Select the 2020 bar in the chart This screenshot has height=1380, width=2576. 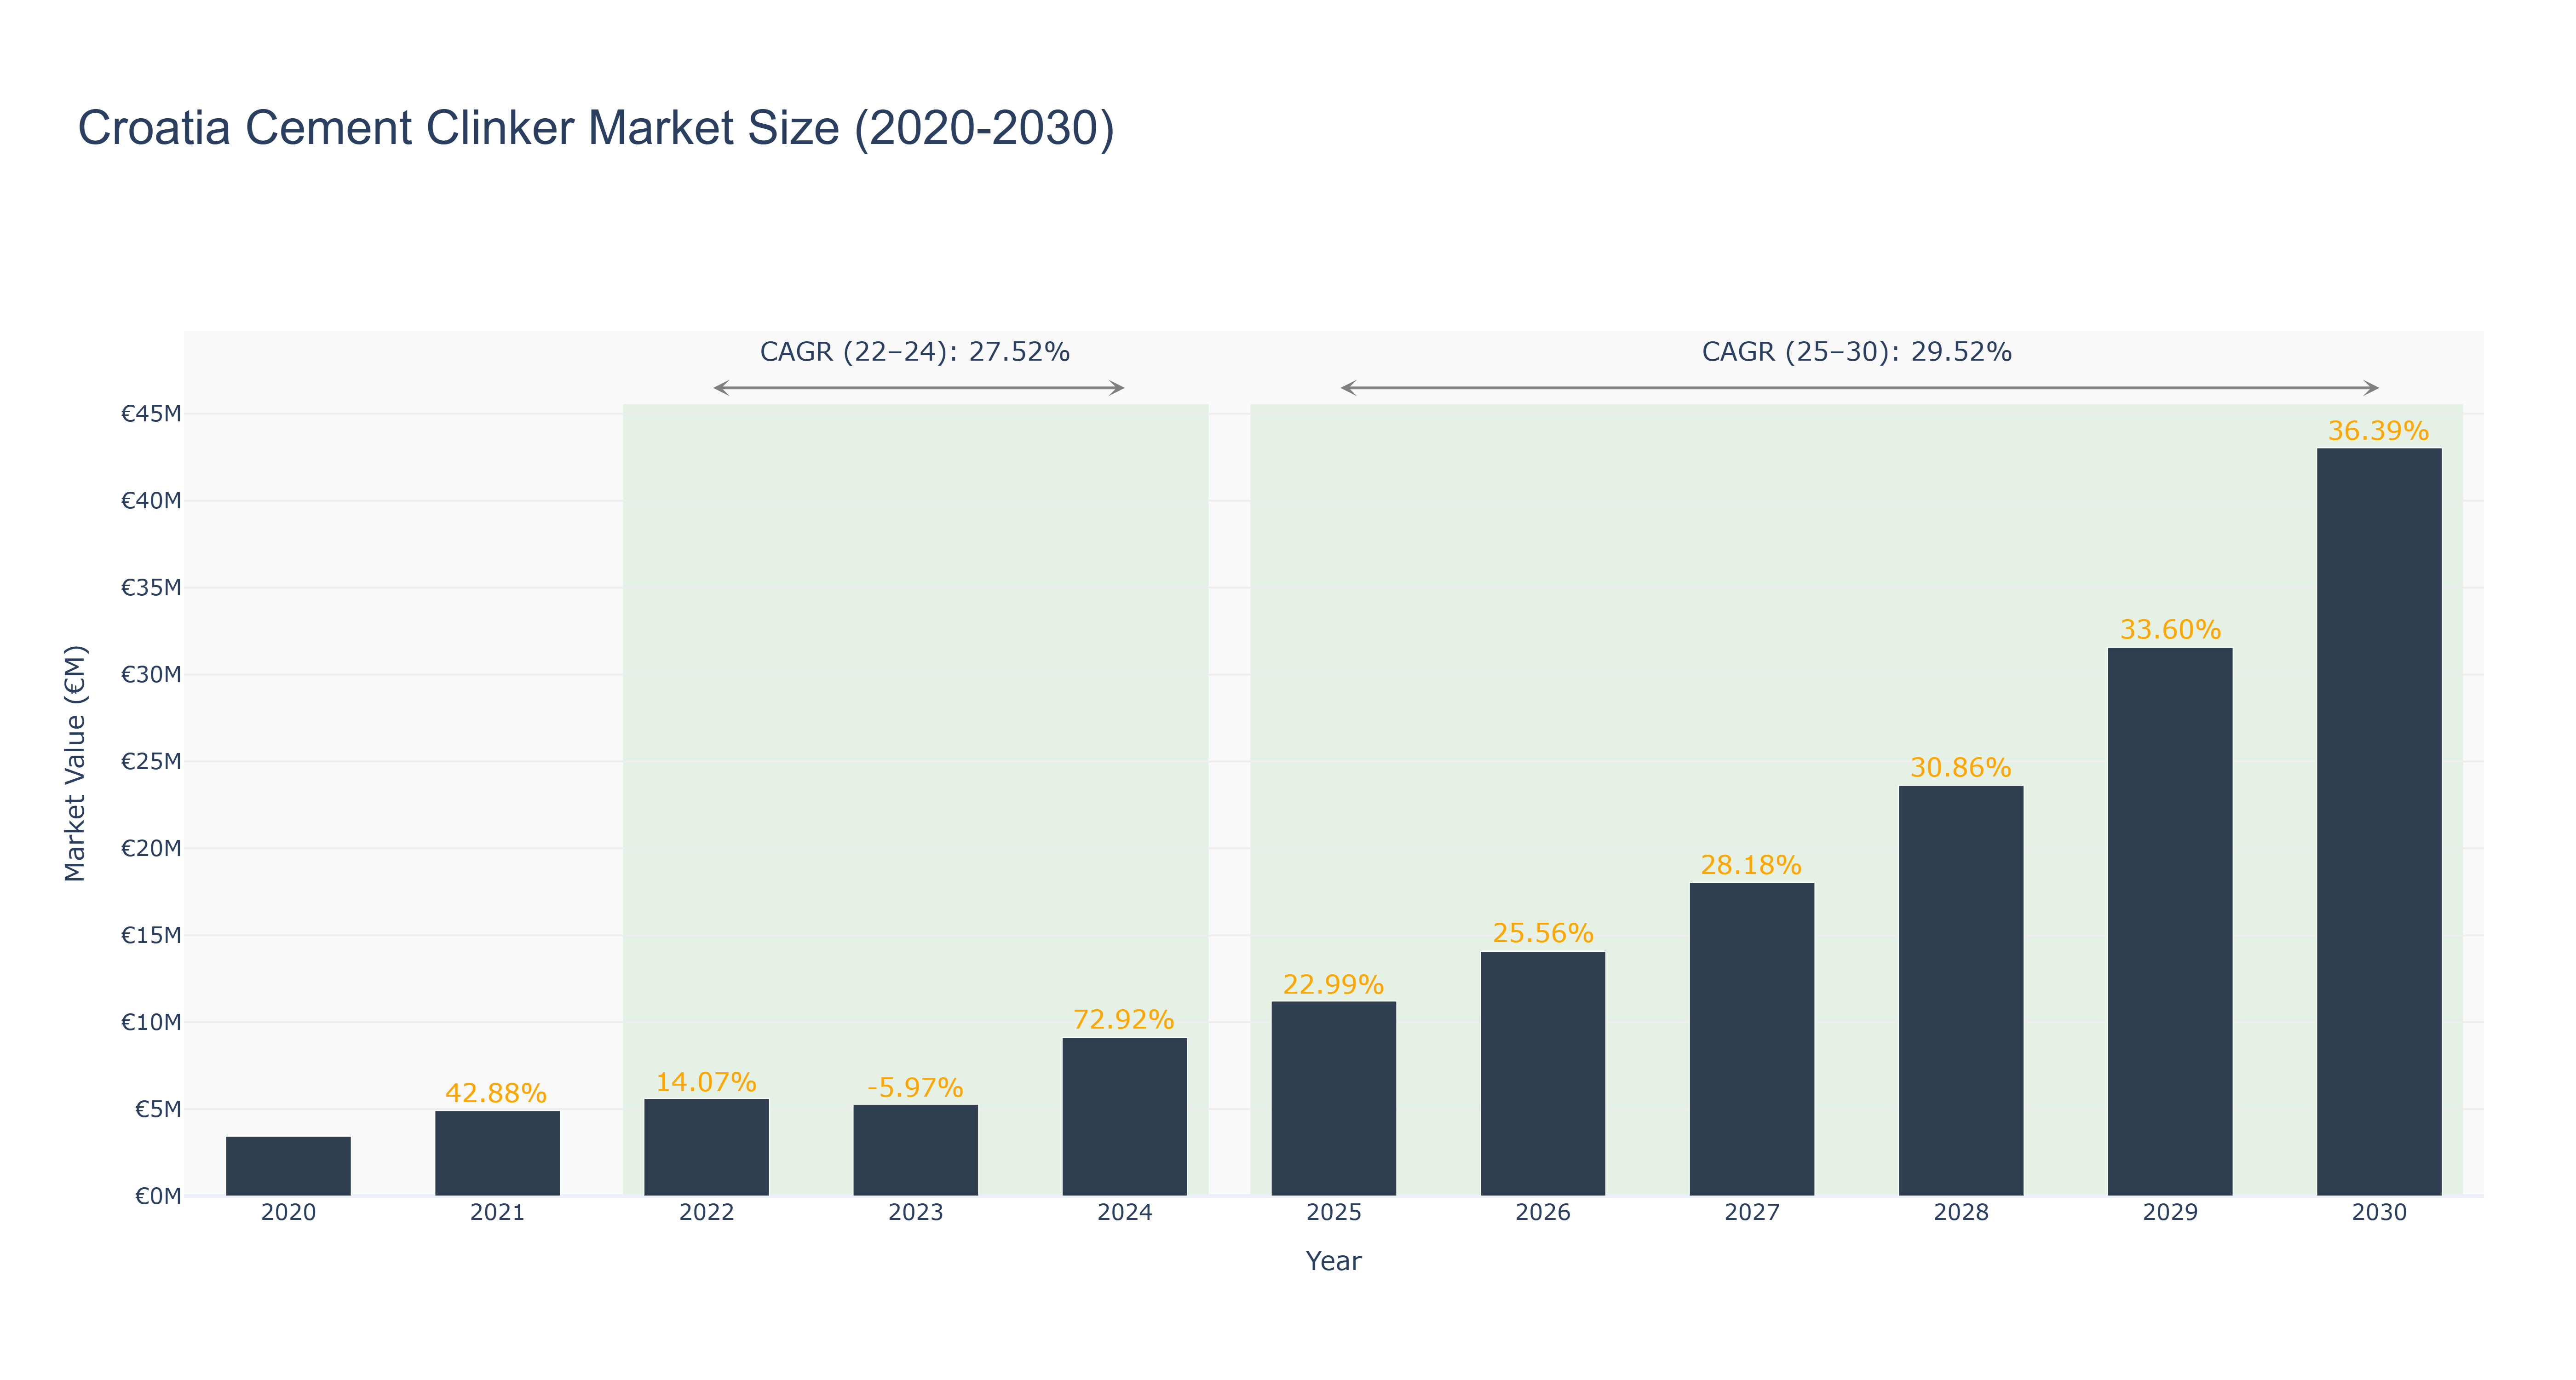[x=289, y=1166]
